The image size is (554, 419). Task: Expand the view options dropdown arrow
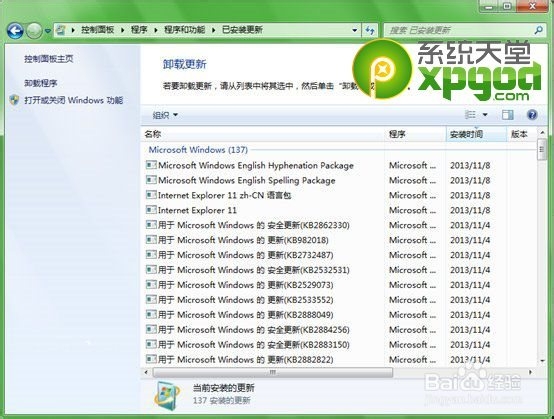point(485,115)
